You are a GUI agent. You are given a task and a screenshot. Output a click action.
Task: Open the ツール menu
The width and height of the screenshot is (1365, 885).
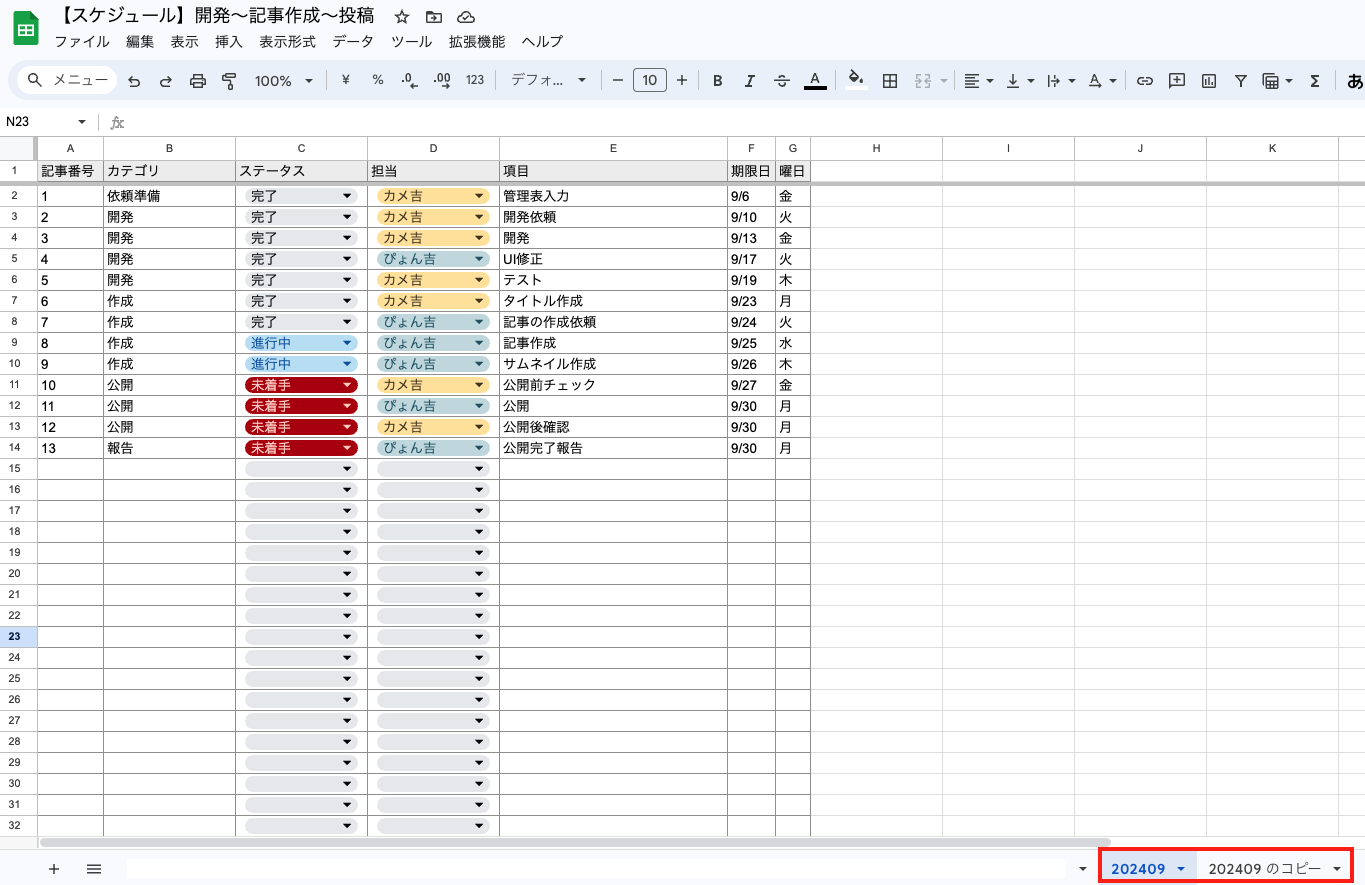pyautogui.click(x=411, y=42)
